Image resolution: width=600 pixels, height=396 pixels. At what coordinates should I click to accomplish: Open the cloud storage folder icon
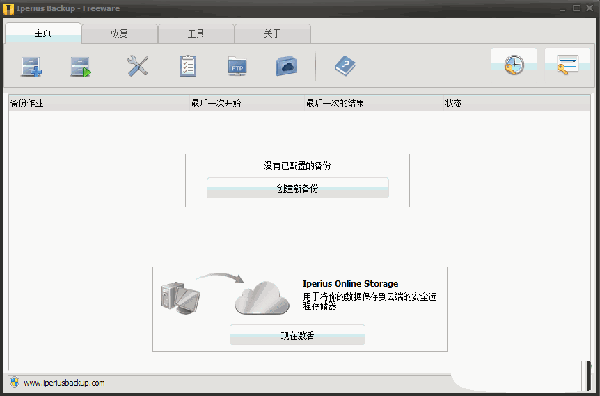287,66
